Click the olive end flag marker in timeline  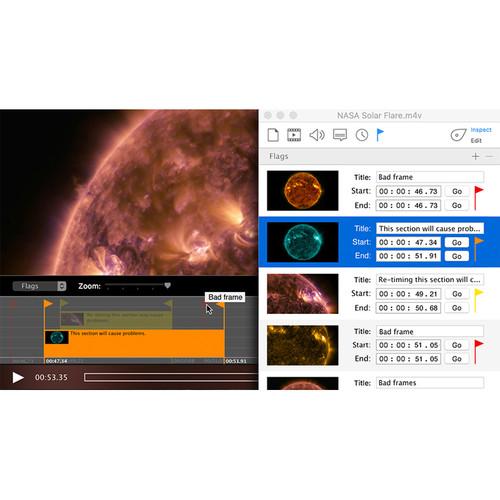169,303
